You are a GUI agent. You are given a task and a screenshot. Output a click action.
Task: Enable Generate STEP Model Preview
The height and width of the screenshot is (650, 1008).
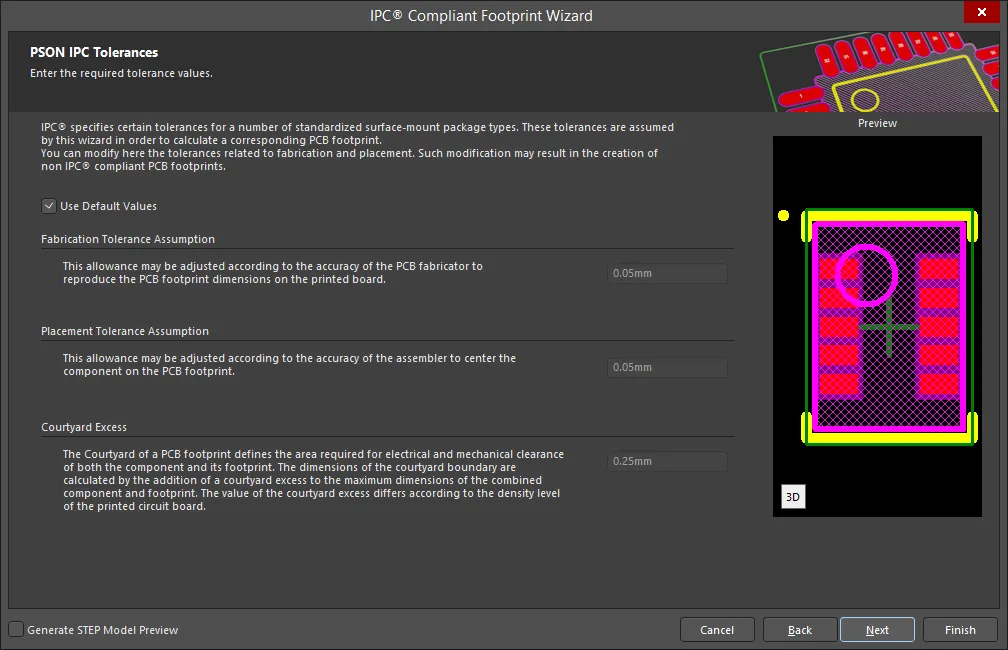tap(16, 629)
